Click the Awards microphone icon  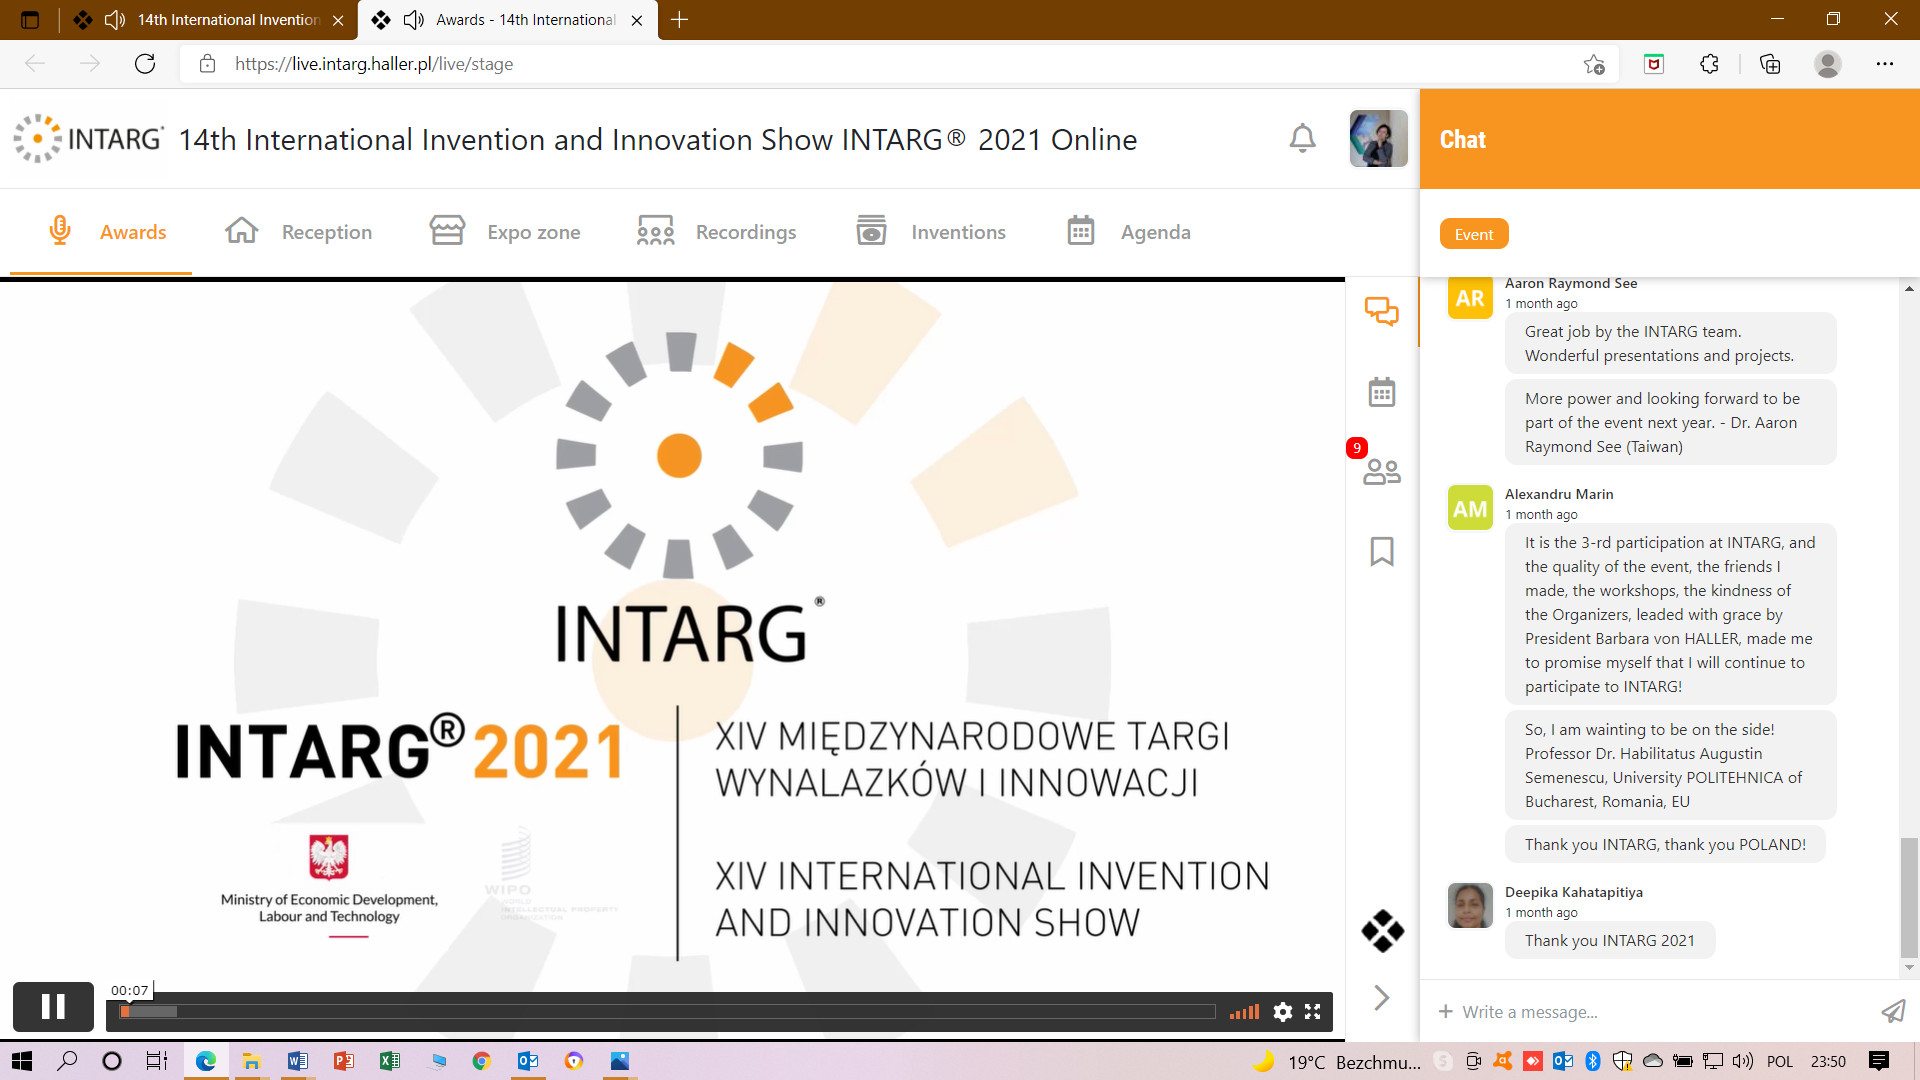click(x=60, y=230)
